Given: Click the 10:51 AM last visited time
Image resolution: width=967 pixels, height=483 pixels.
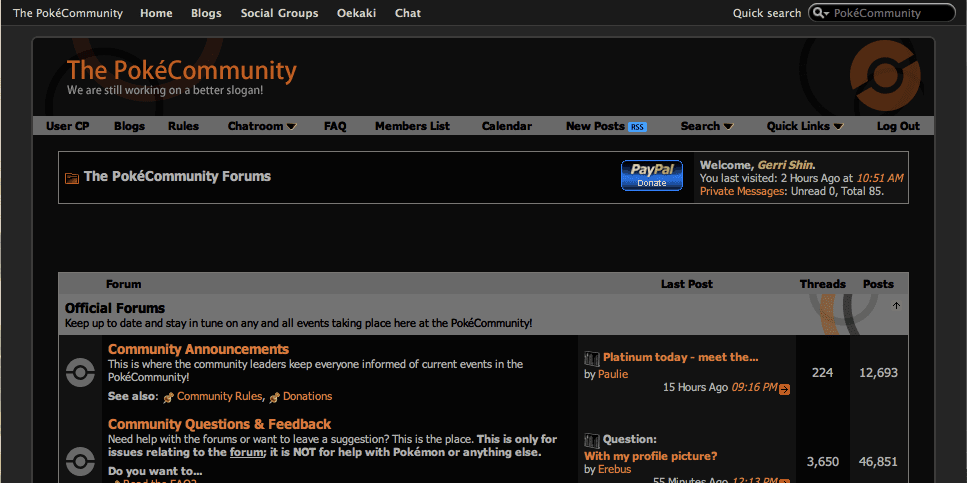Looking at the screenshot, I should pyautogui.click(x=880, y=178).
